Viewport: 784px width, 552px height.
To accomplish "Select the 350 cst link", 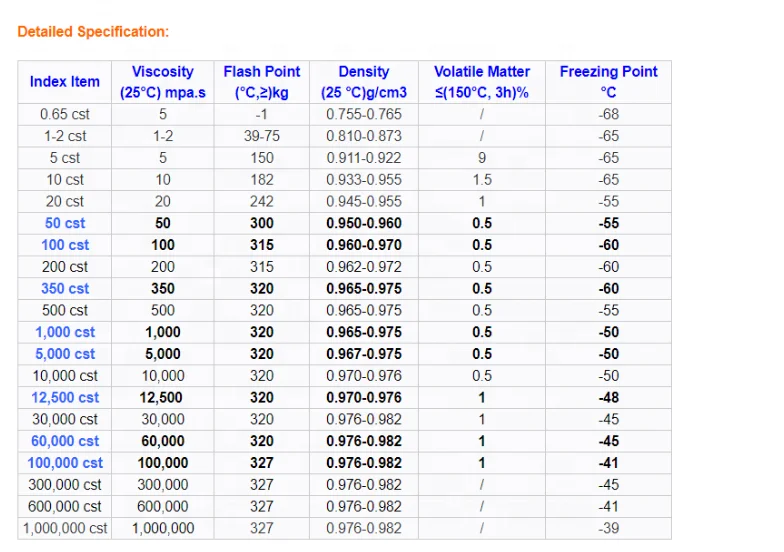I will [65, 289].
